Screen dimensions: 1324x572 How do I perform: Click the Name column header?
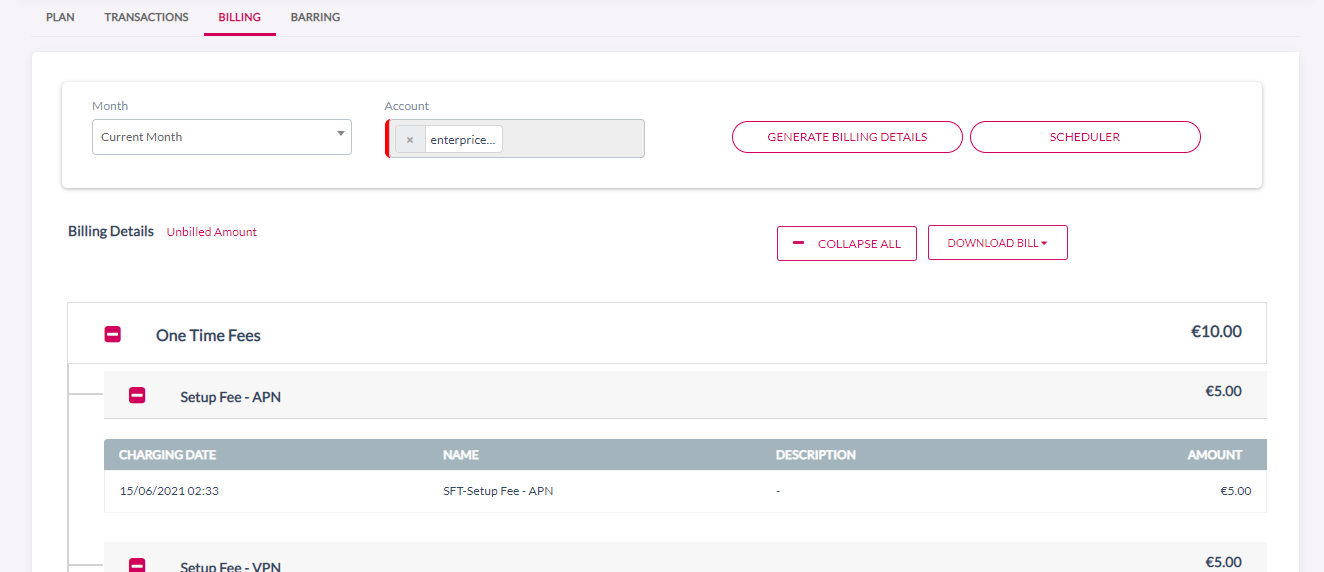coord(461,455)
